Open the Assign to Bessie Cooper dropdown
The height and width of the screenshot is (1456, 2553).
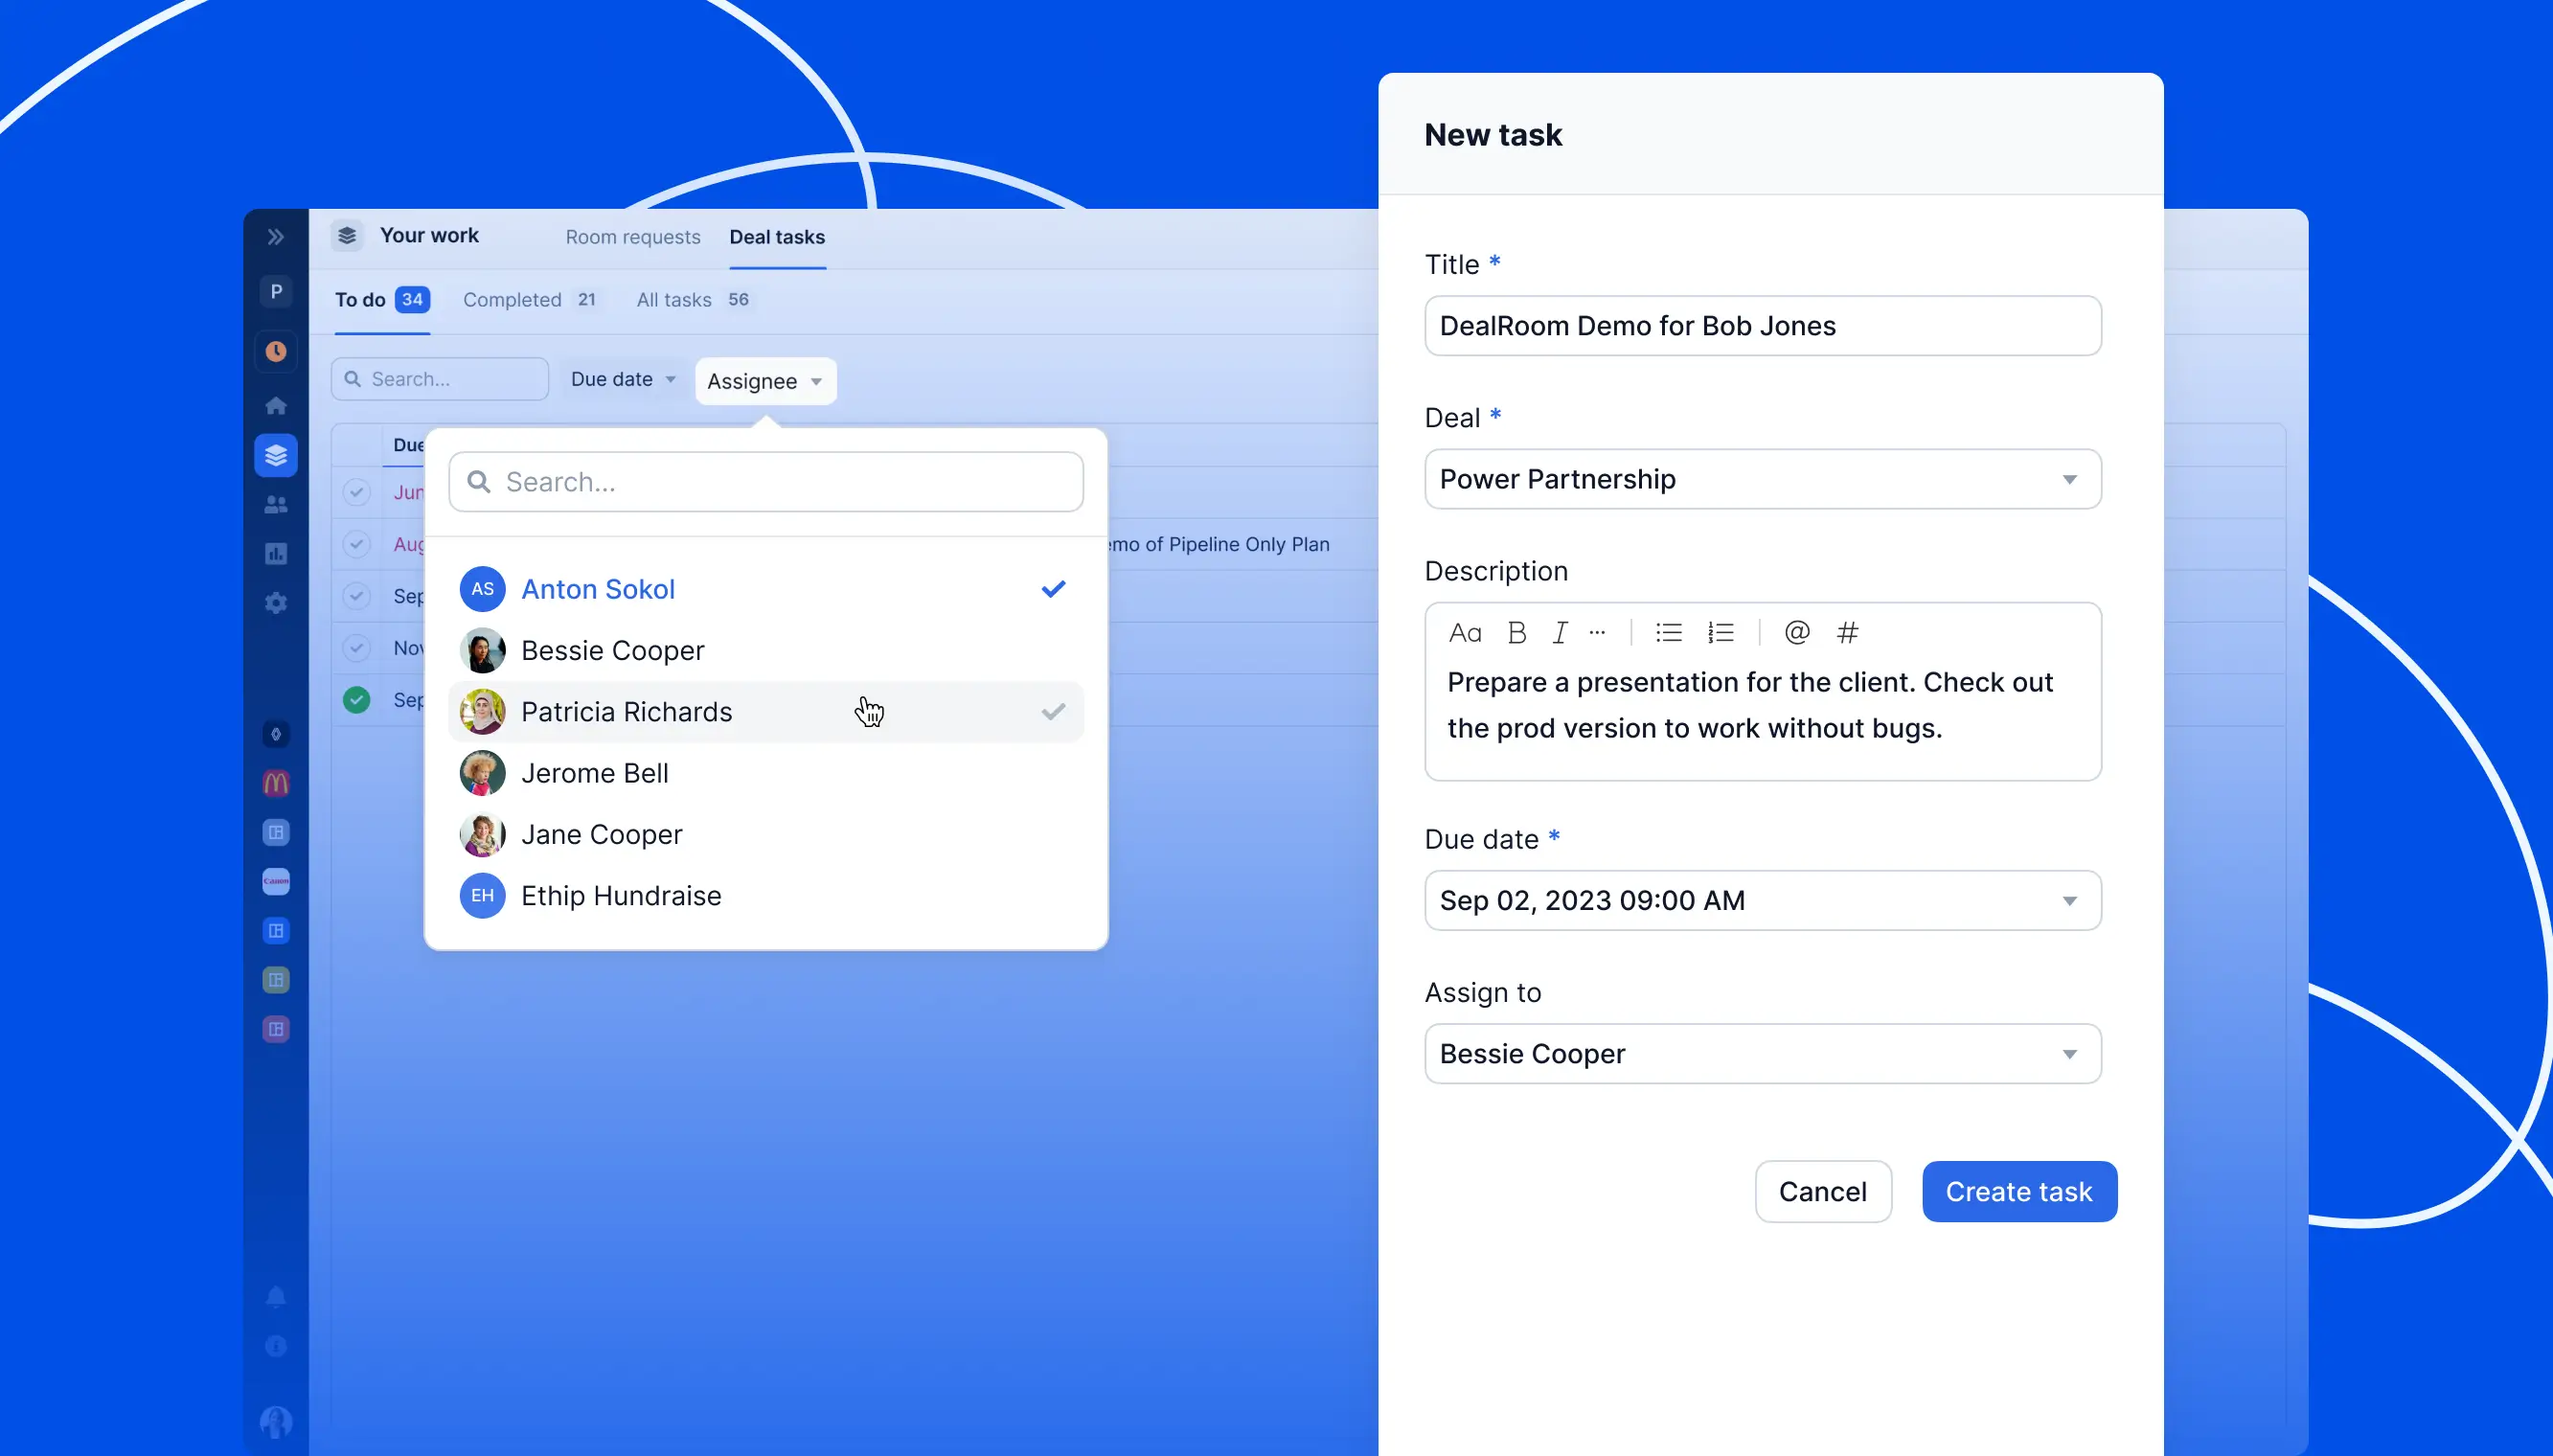pos(1762,1053)
